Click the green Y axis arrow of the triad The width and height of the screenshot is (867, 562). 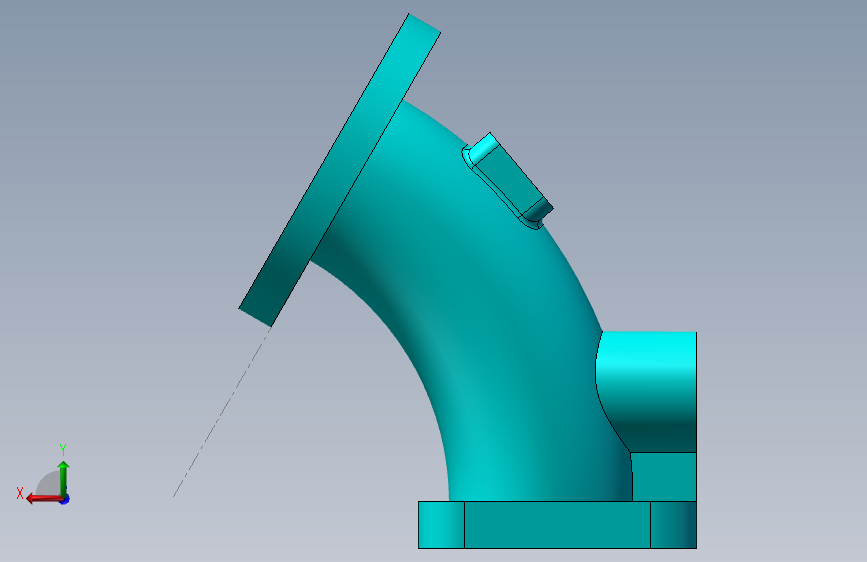63,477
